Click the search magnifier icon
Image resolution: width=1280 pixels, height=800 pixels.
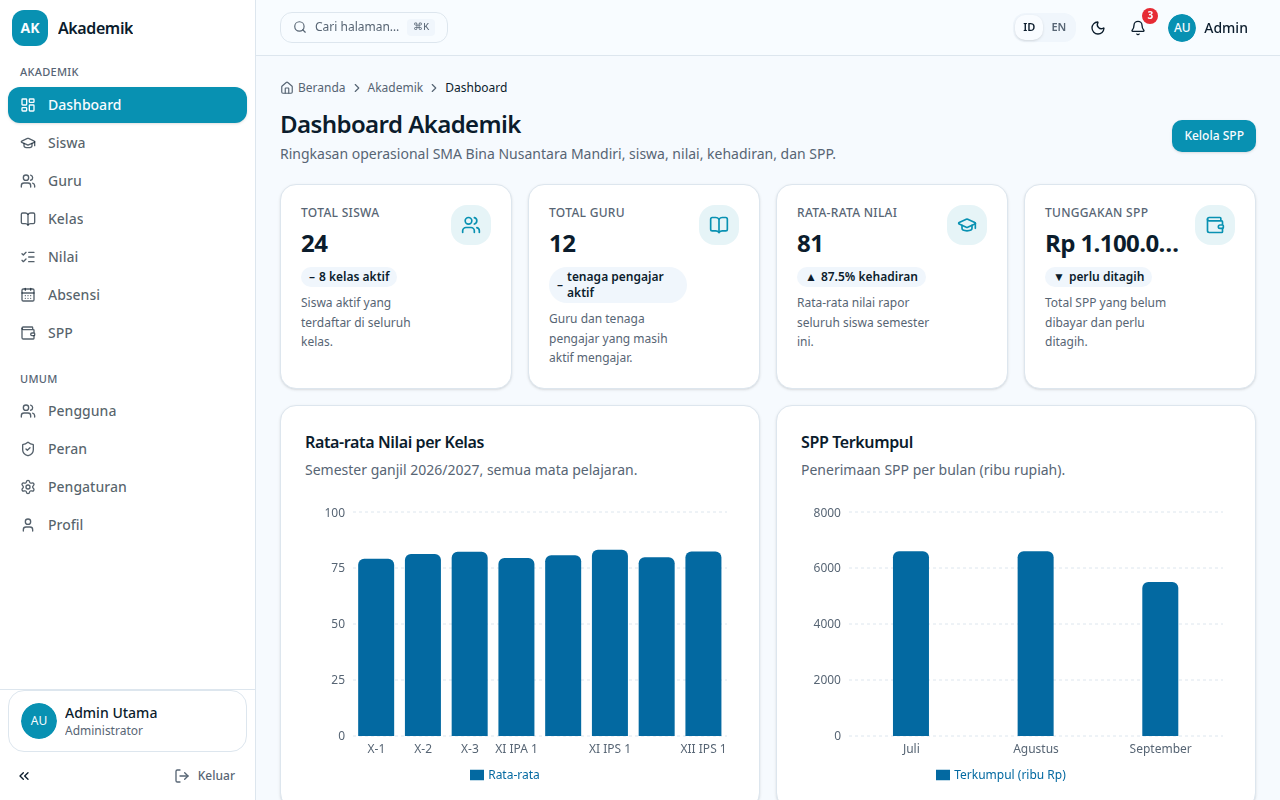[x=300, y=27]
